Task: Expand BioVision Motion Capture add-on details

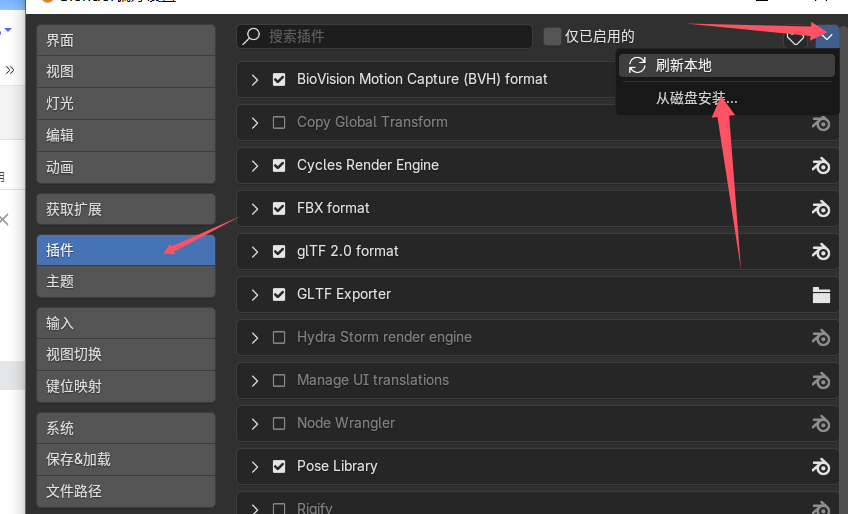Action: click(255, 80)
